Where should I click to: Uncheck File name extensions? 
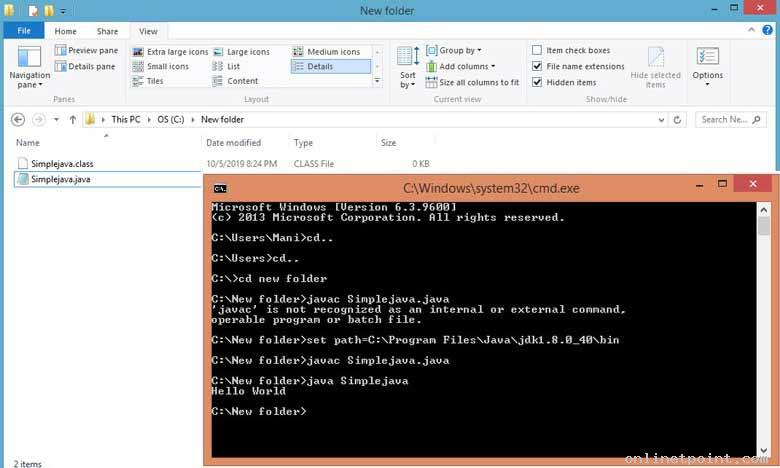coord(538,66)
